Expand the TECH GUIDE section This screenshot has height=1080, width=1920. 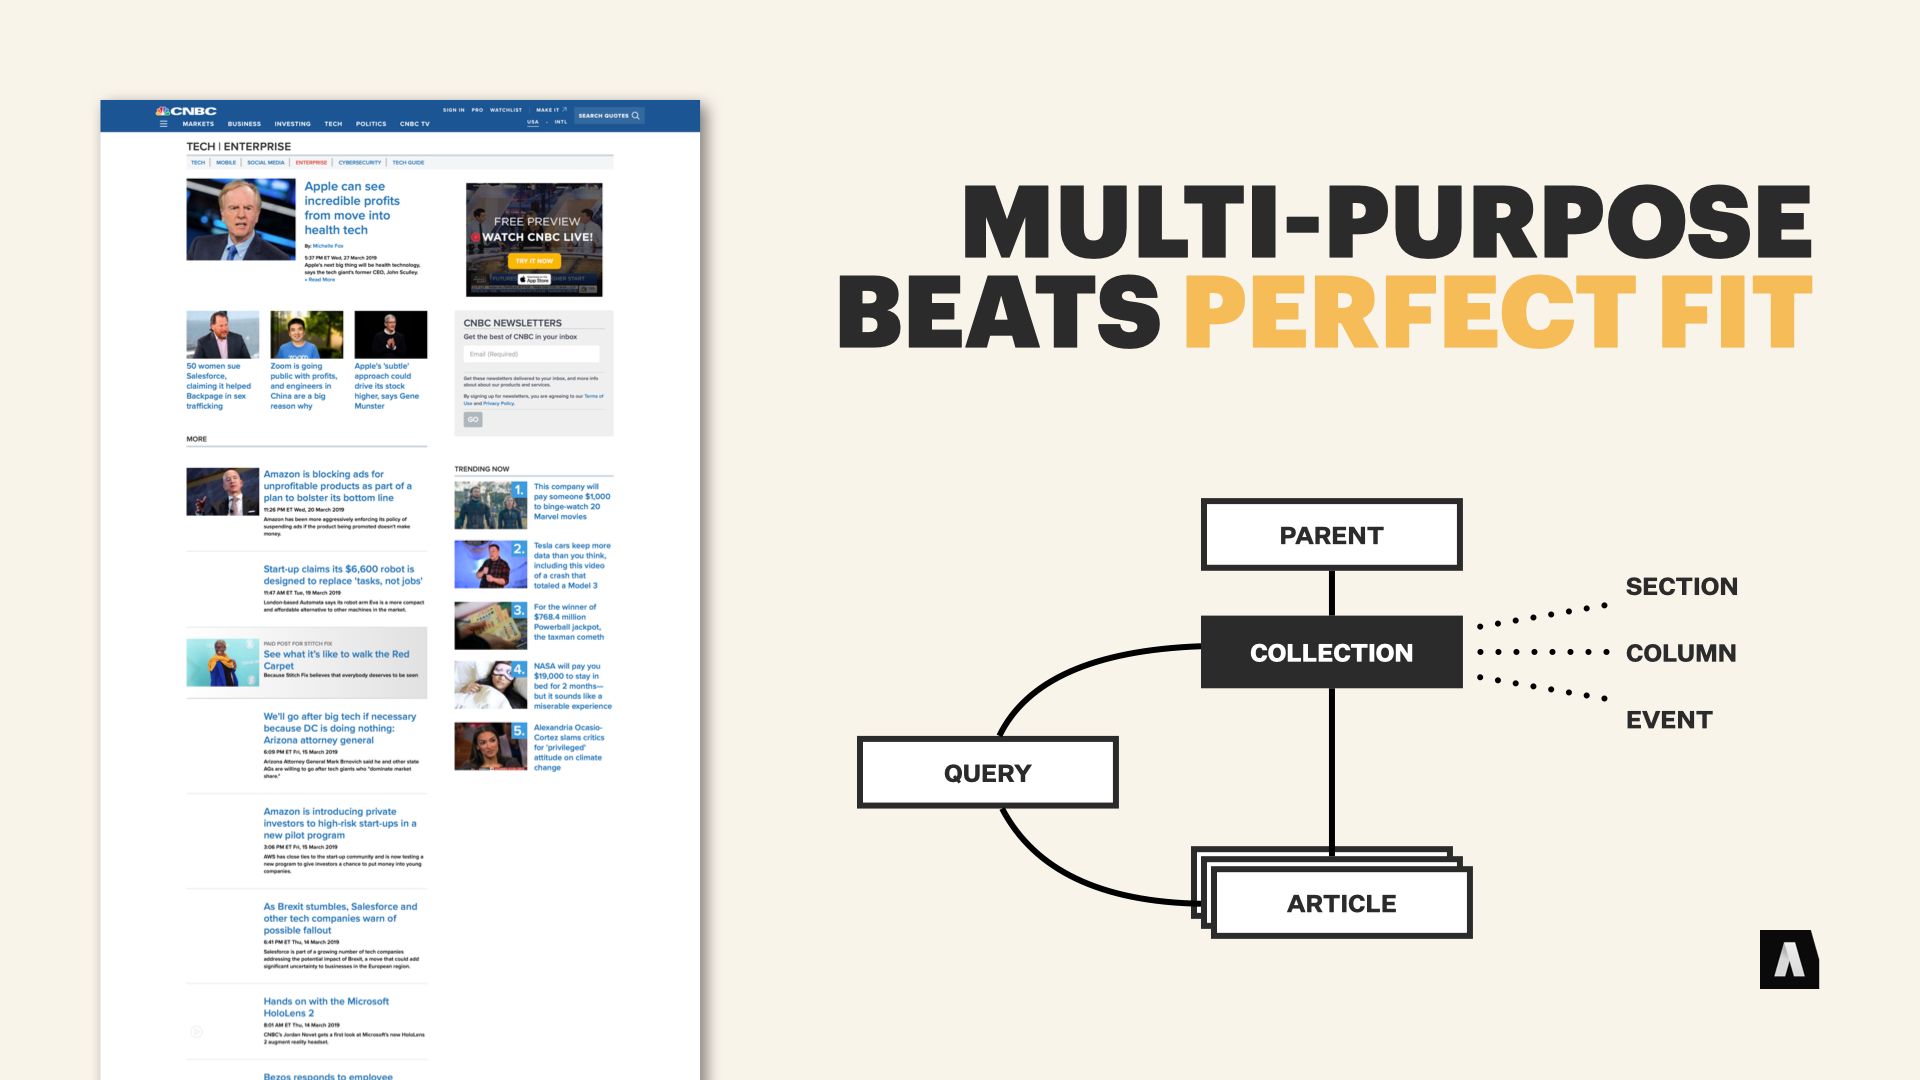pos(407,162)
